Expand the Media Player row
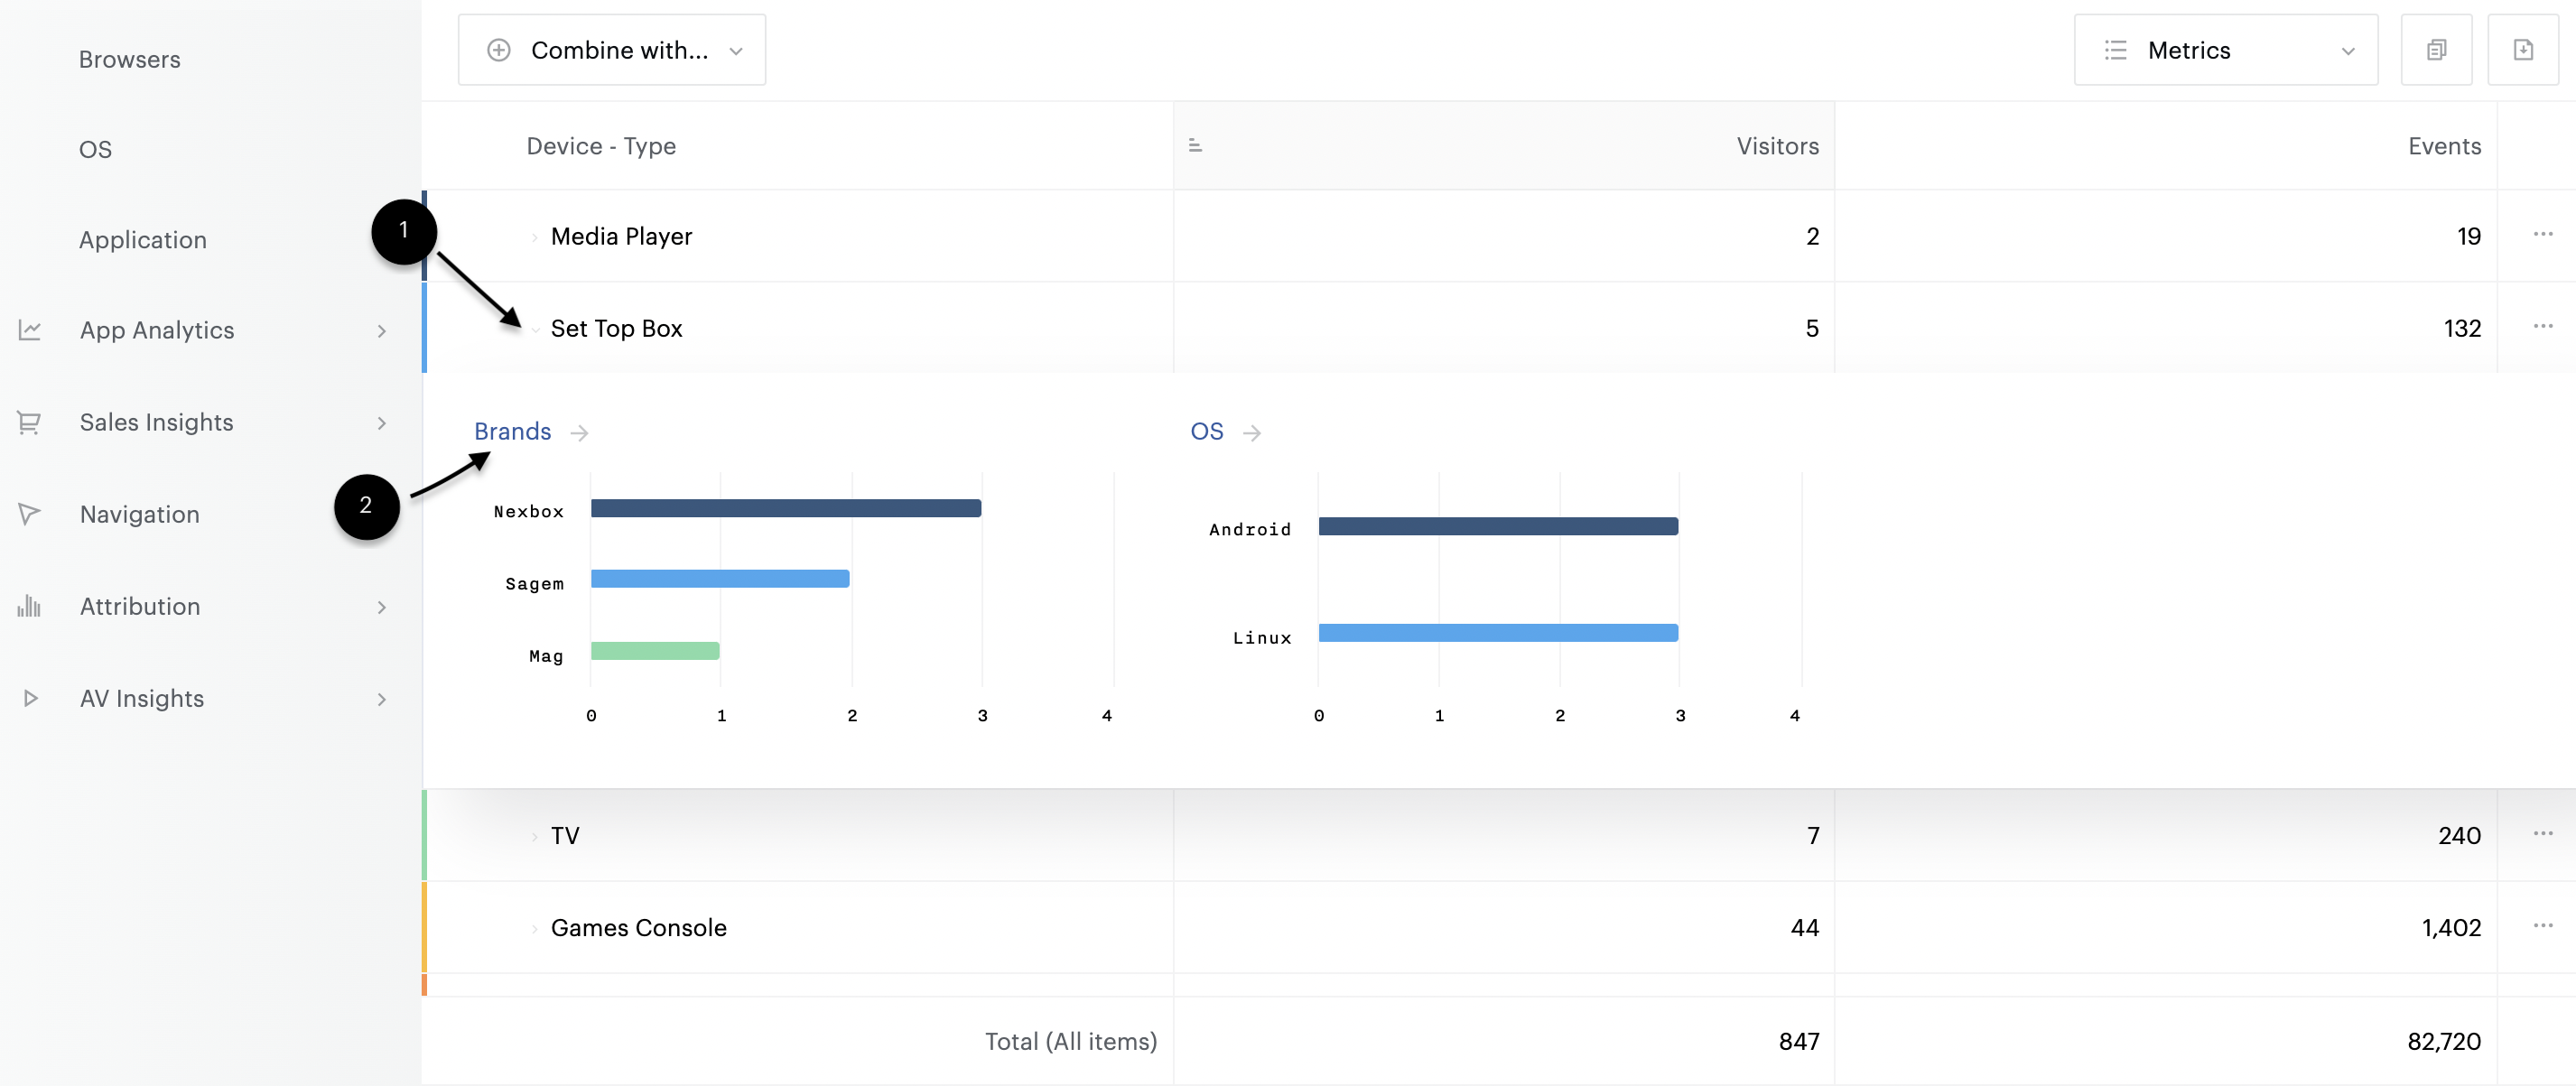The width and height of the screenshot is (2576, 1086). (535, 237)
